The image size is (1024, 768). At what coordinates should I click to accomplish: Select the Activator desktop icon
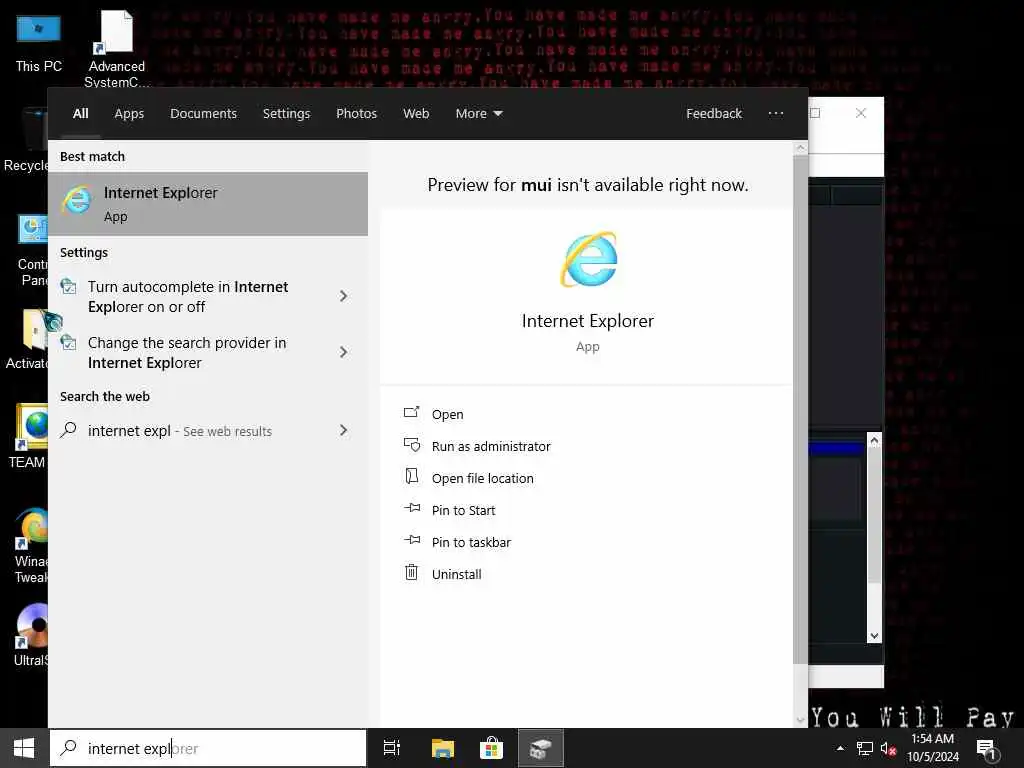tap(25, 340)
